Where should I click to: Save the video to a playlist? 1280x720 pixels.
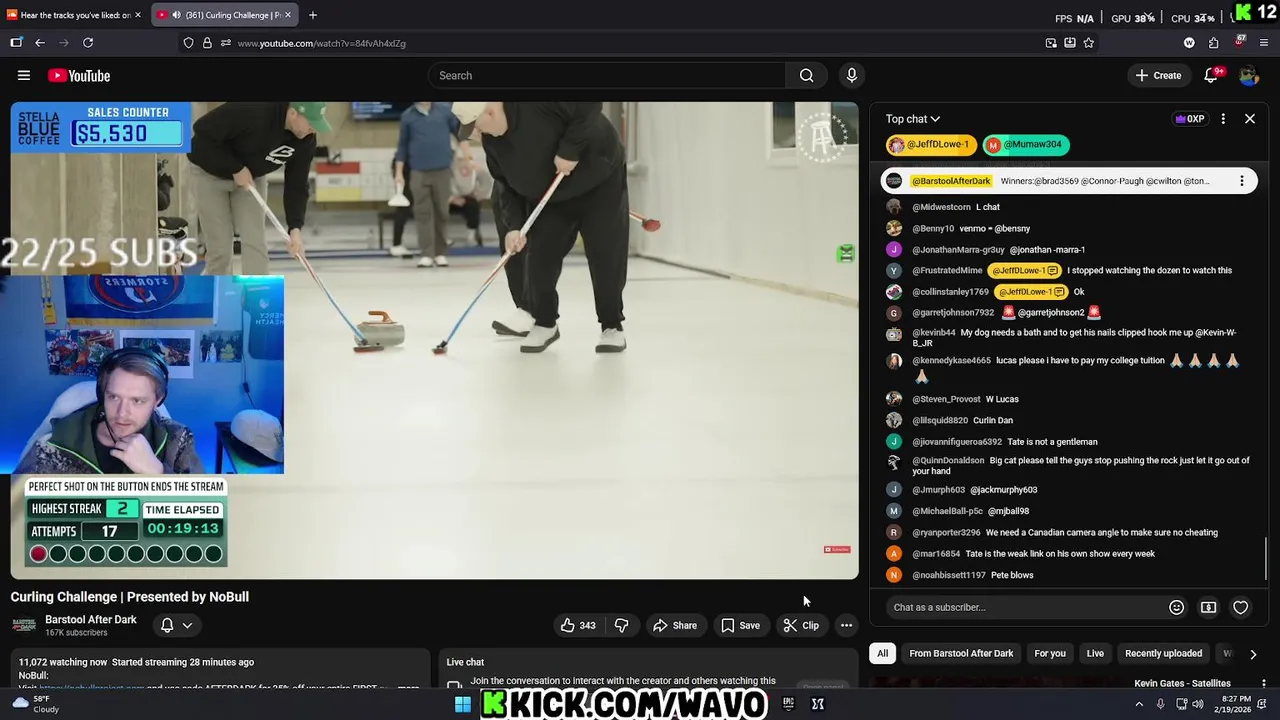click(741, 625)
